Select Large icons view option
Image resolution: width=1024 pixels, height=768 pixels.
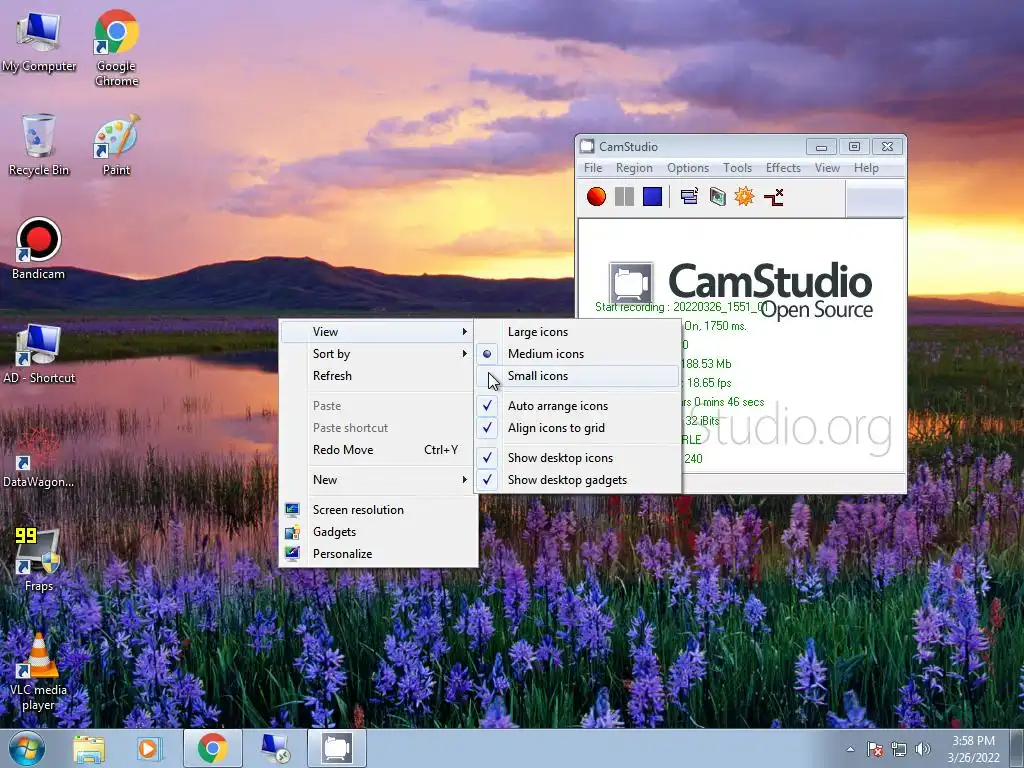[578, 332]
